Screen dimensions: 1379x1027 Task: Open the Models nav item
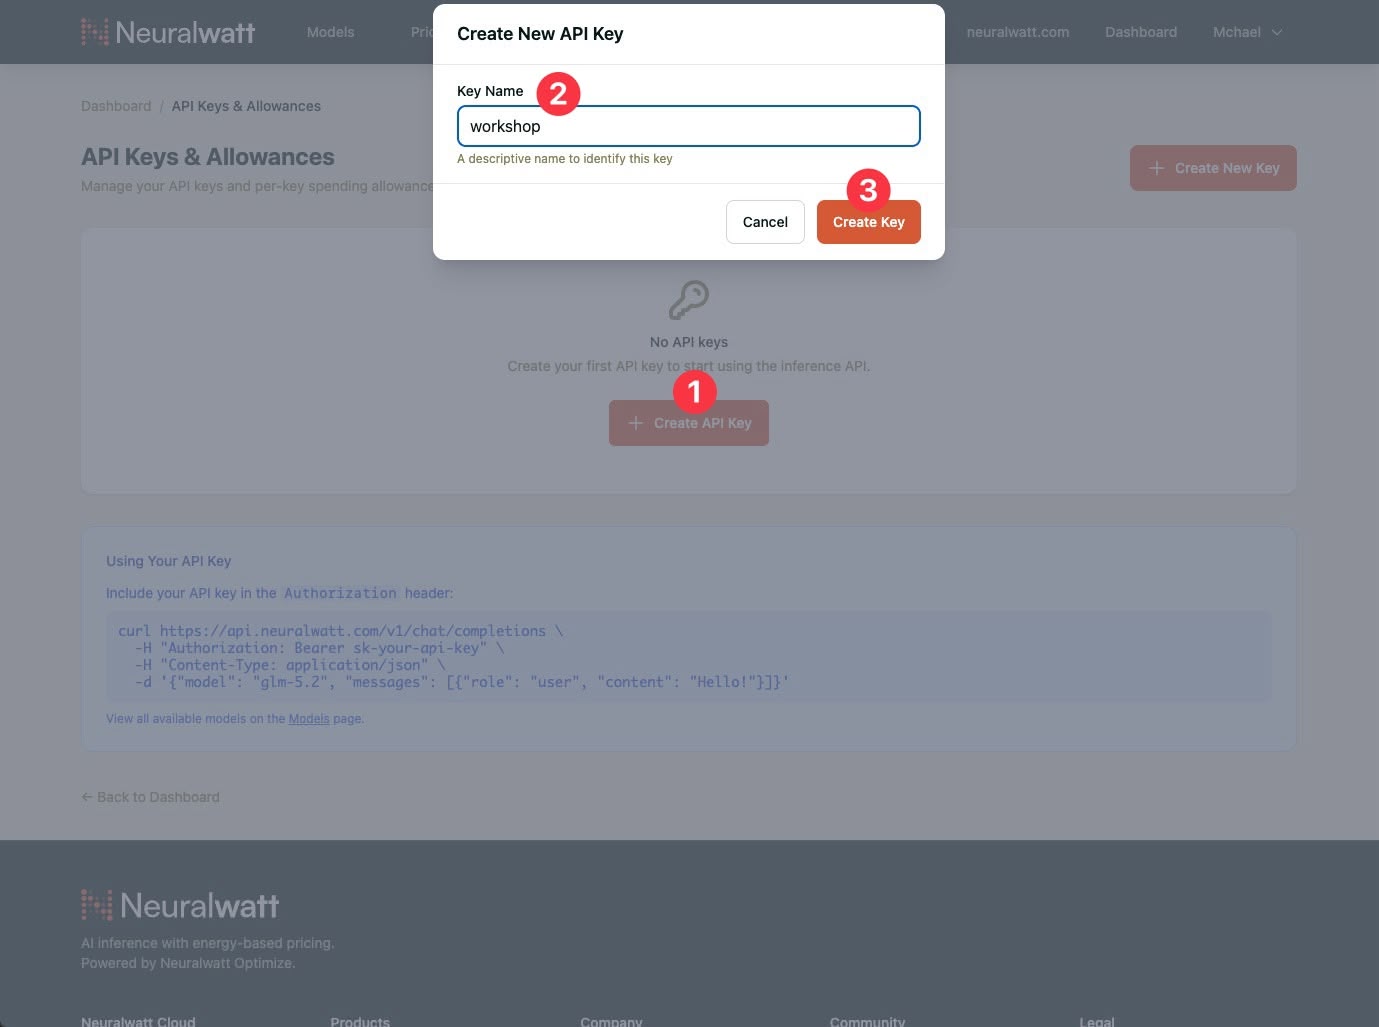click(x=330, y=32)
